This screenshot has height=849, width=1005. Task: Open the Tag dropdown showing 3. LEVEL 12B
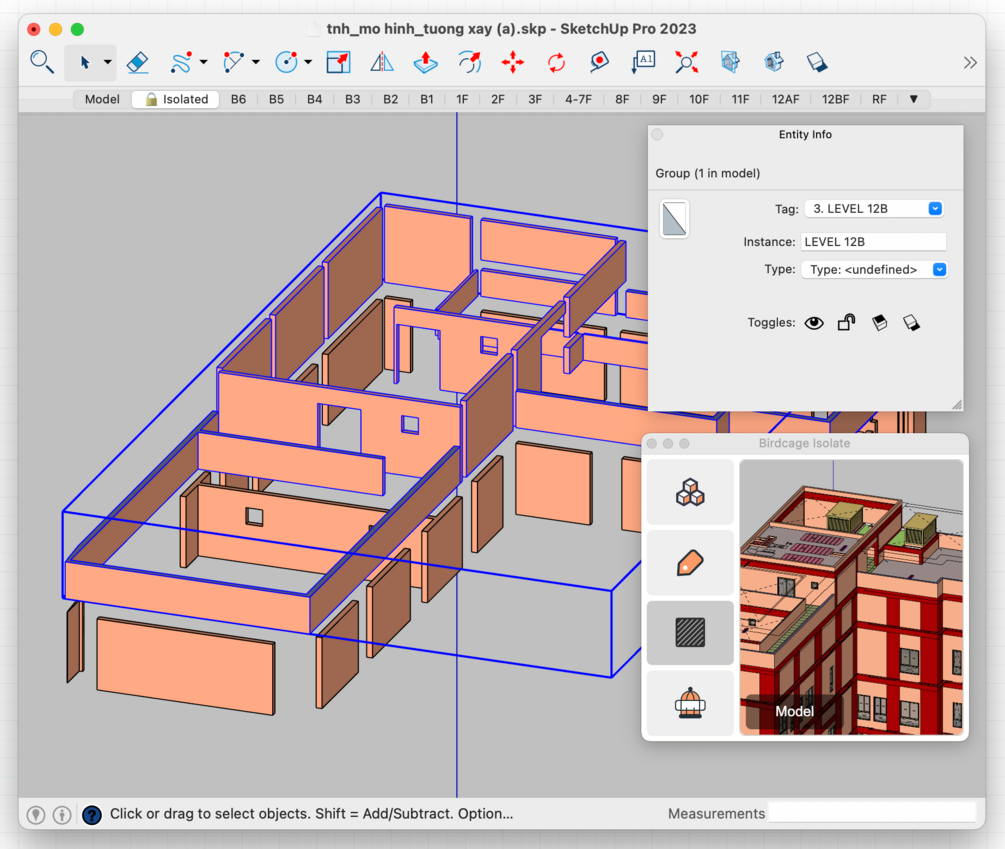pyautogui.click(x=874, y=209)
